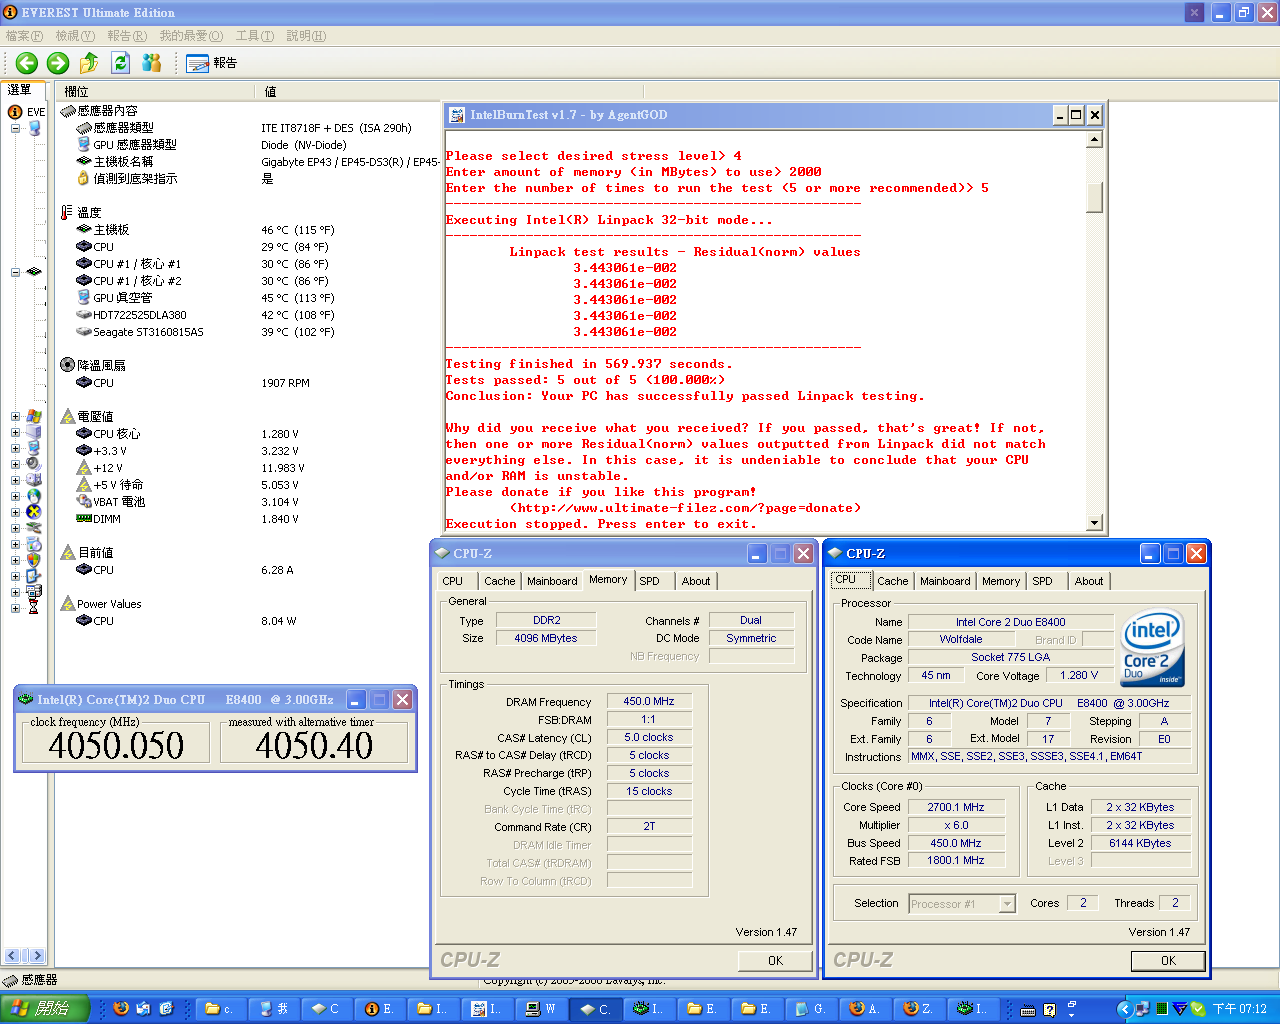Select the DirectX yellow X icon node in tree
Image resolution: width=1280 pixels, height=1024 pixels.
34,512
